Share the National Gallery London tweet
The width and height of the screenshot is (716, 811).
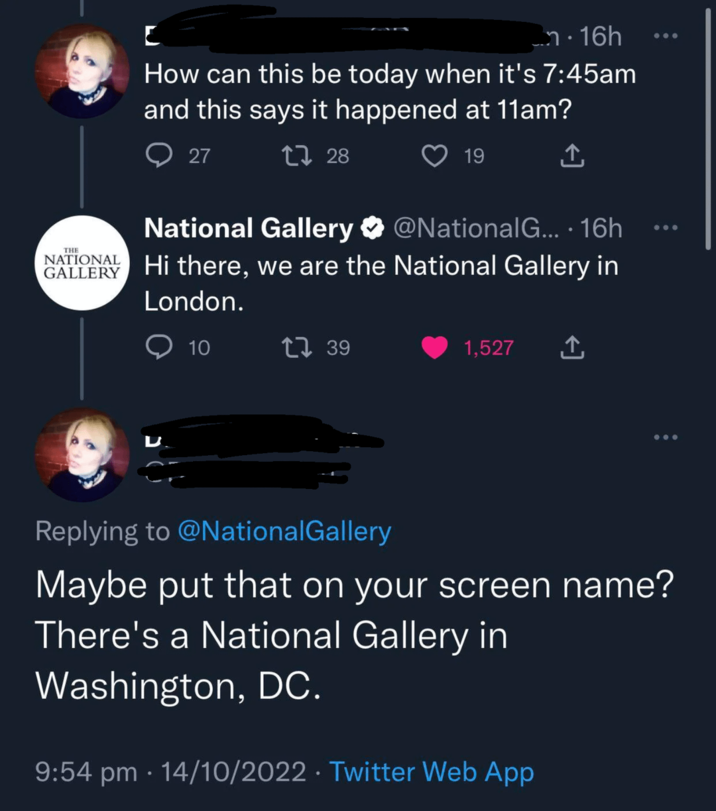(x=569, y=348)
